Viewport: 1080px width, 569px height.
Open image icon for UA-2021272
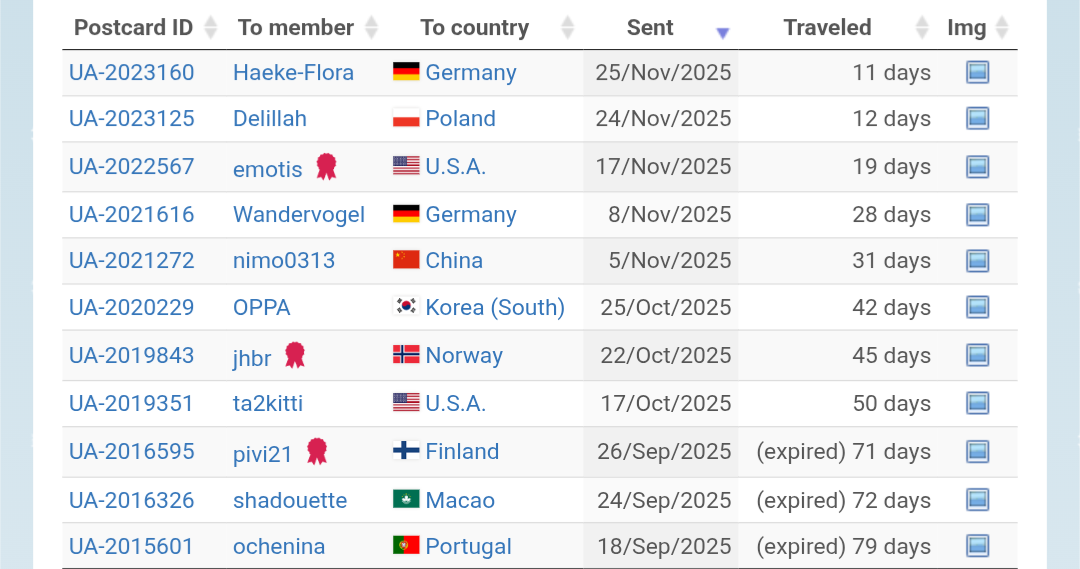click(x=977, y=261)
